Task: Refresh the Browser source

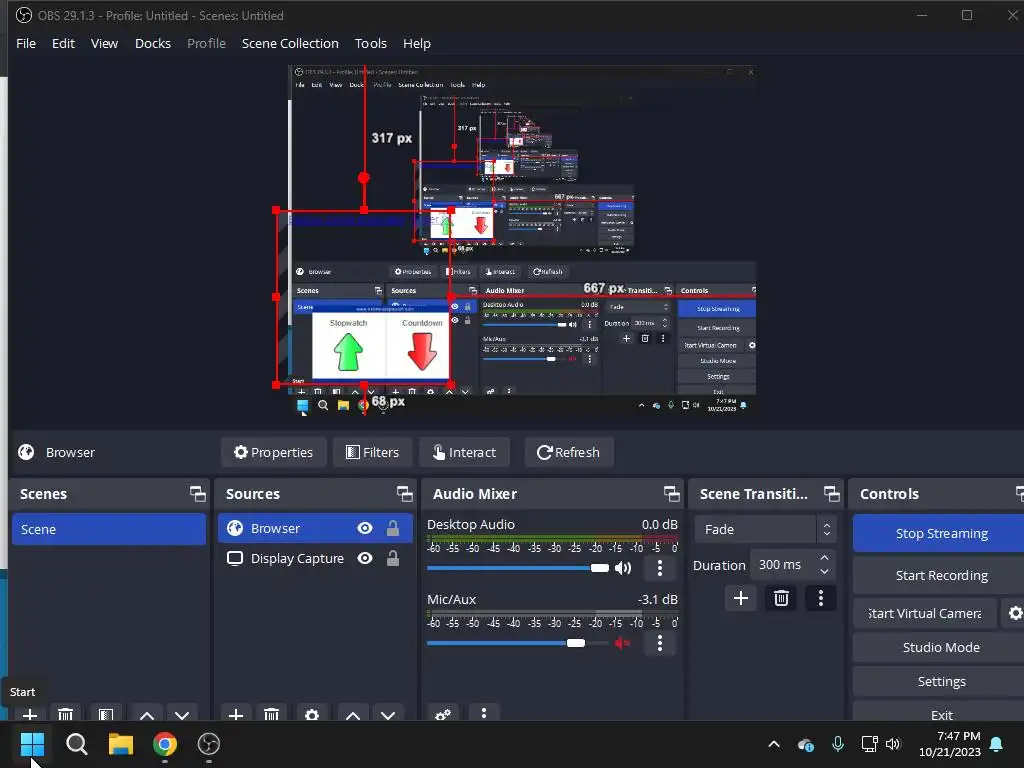Action: (569, 452)
